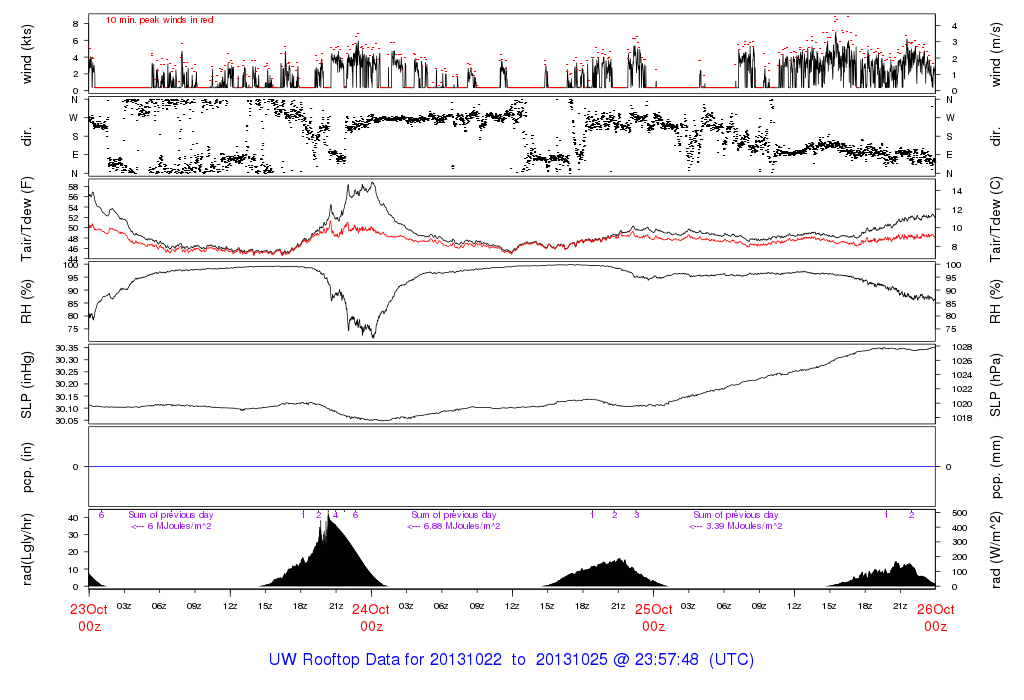The height and width of the screenshot is (700, 1024).
Task: Select the 'pcp. (in)' axis label
Action: [28, 467]
